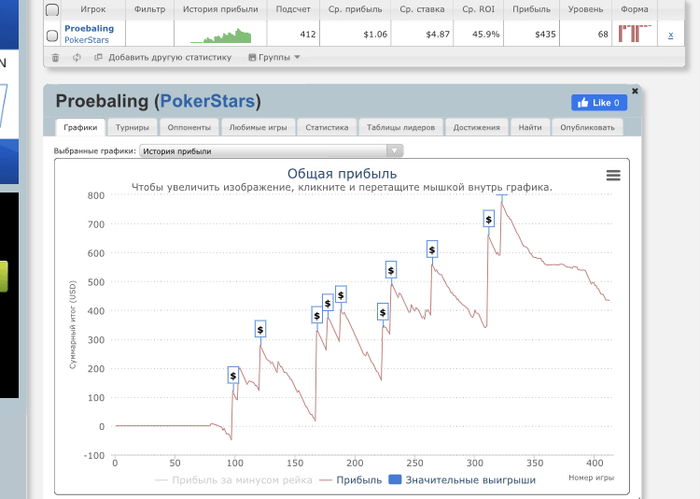Click the '$1.06' average profit cell
The height and width of the screenshot is (499, 700).
point(355,34)
